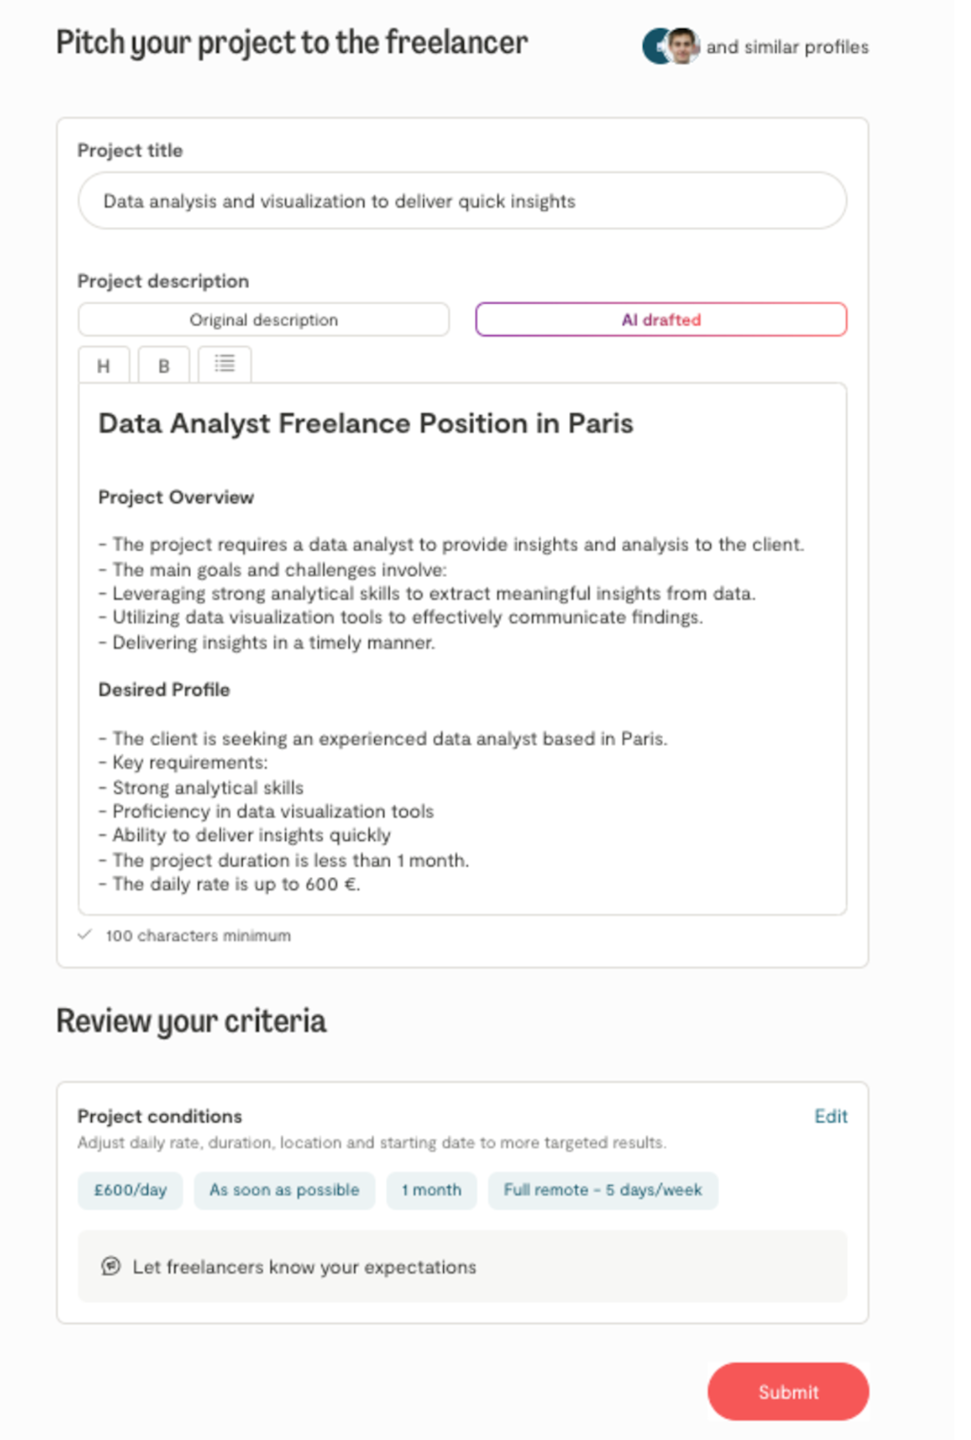
Task: Click the £600/day rate chip
Action: [x=130, y=1190]
